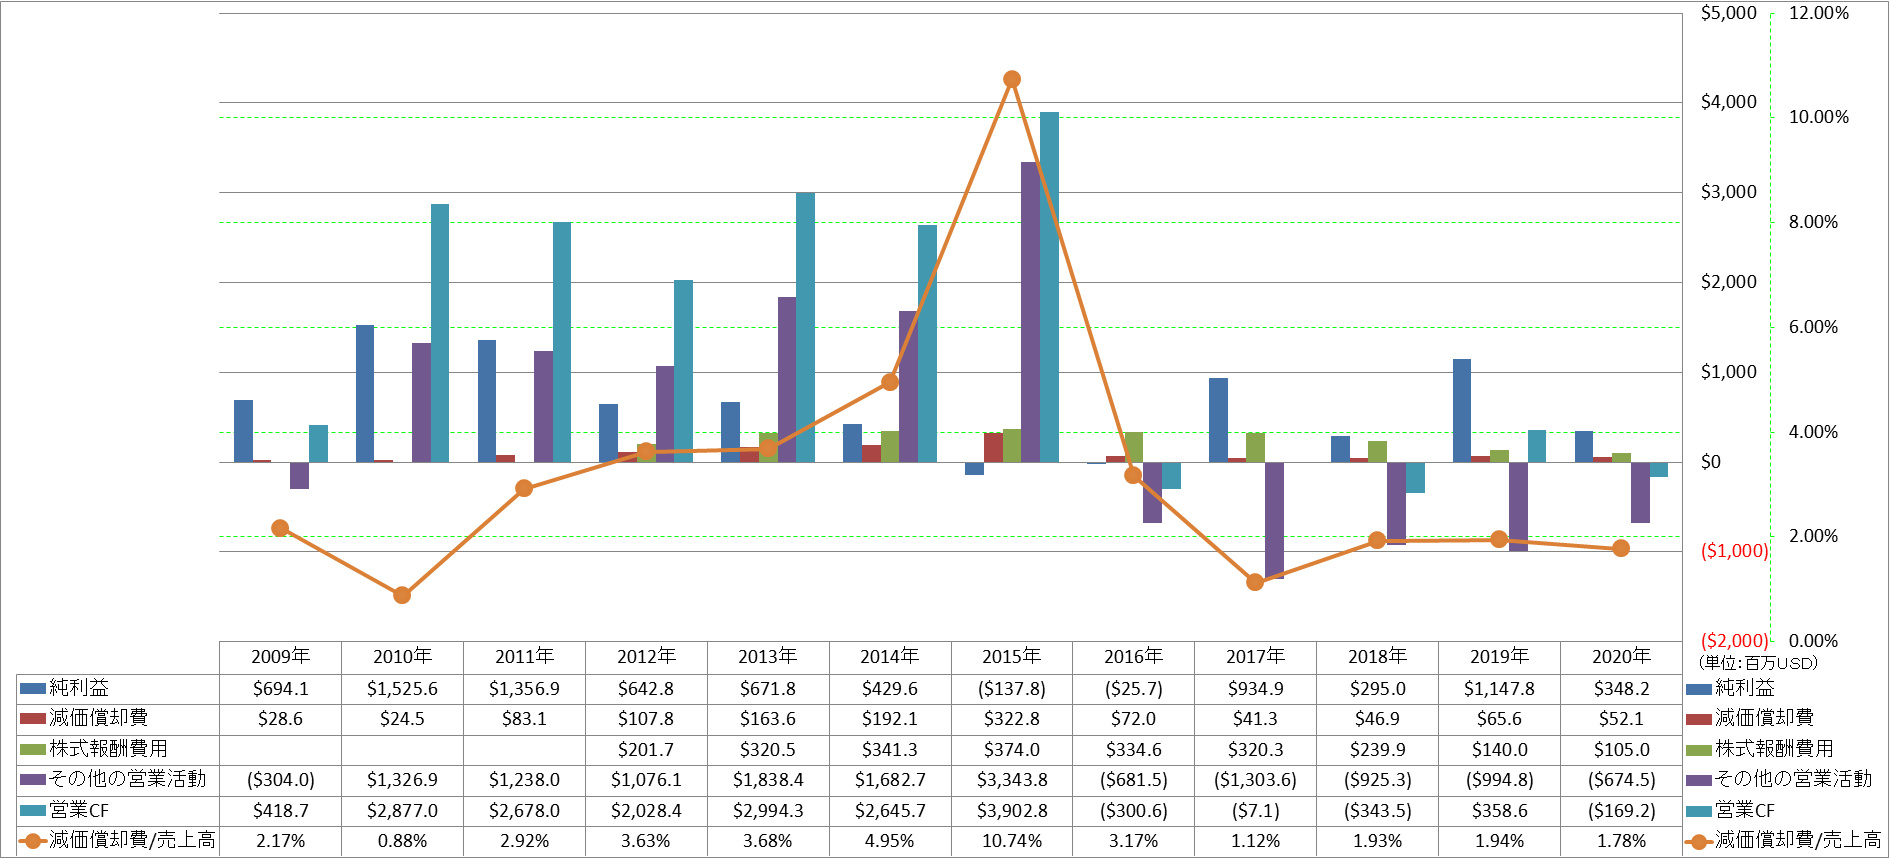Click the right-side 純利益 legend label
Viewport: 1889px width, 858px height.
pos(1745,689)
